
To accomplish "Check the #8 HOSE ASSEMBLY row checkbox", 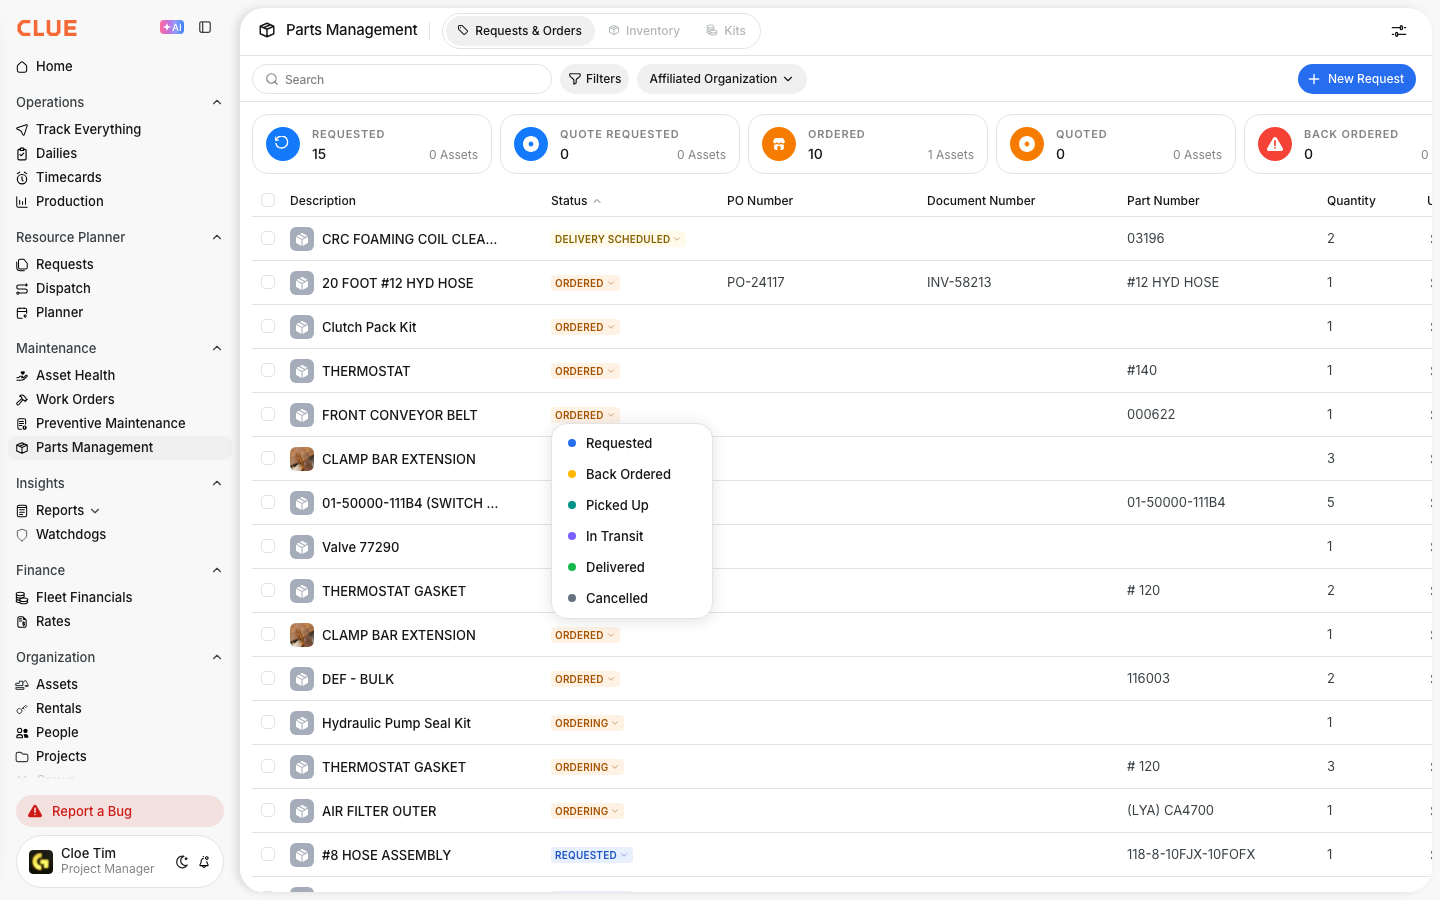I will 268,854.
